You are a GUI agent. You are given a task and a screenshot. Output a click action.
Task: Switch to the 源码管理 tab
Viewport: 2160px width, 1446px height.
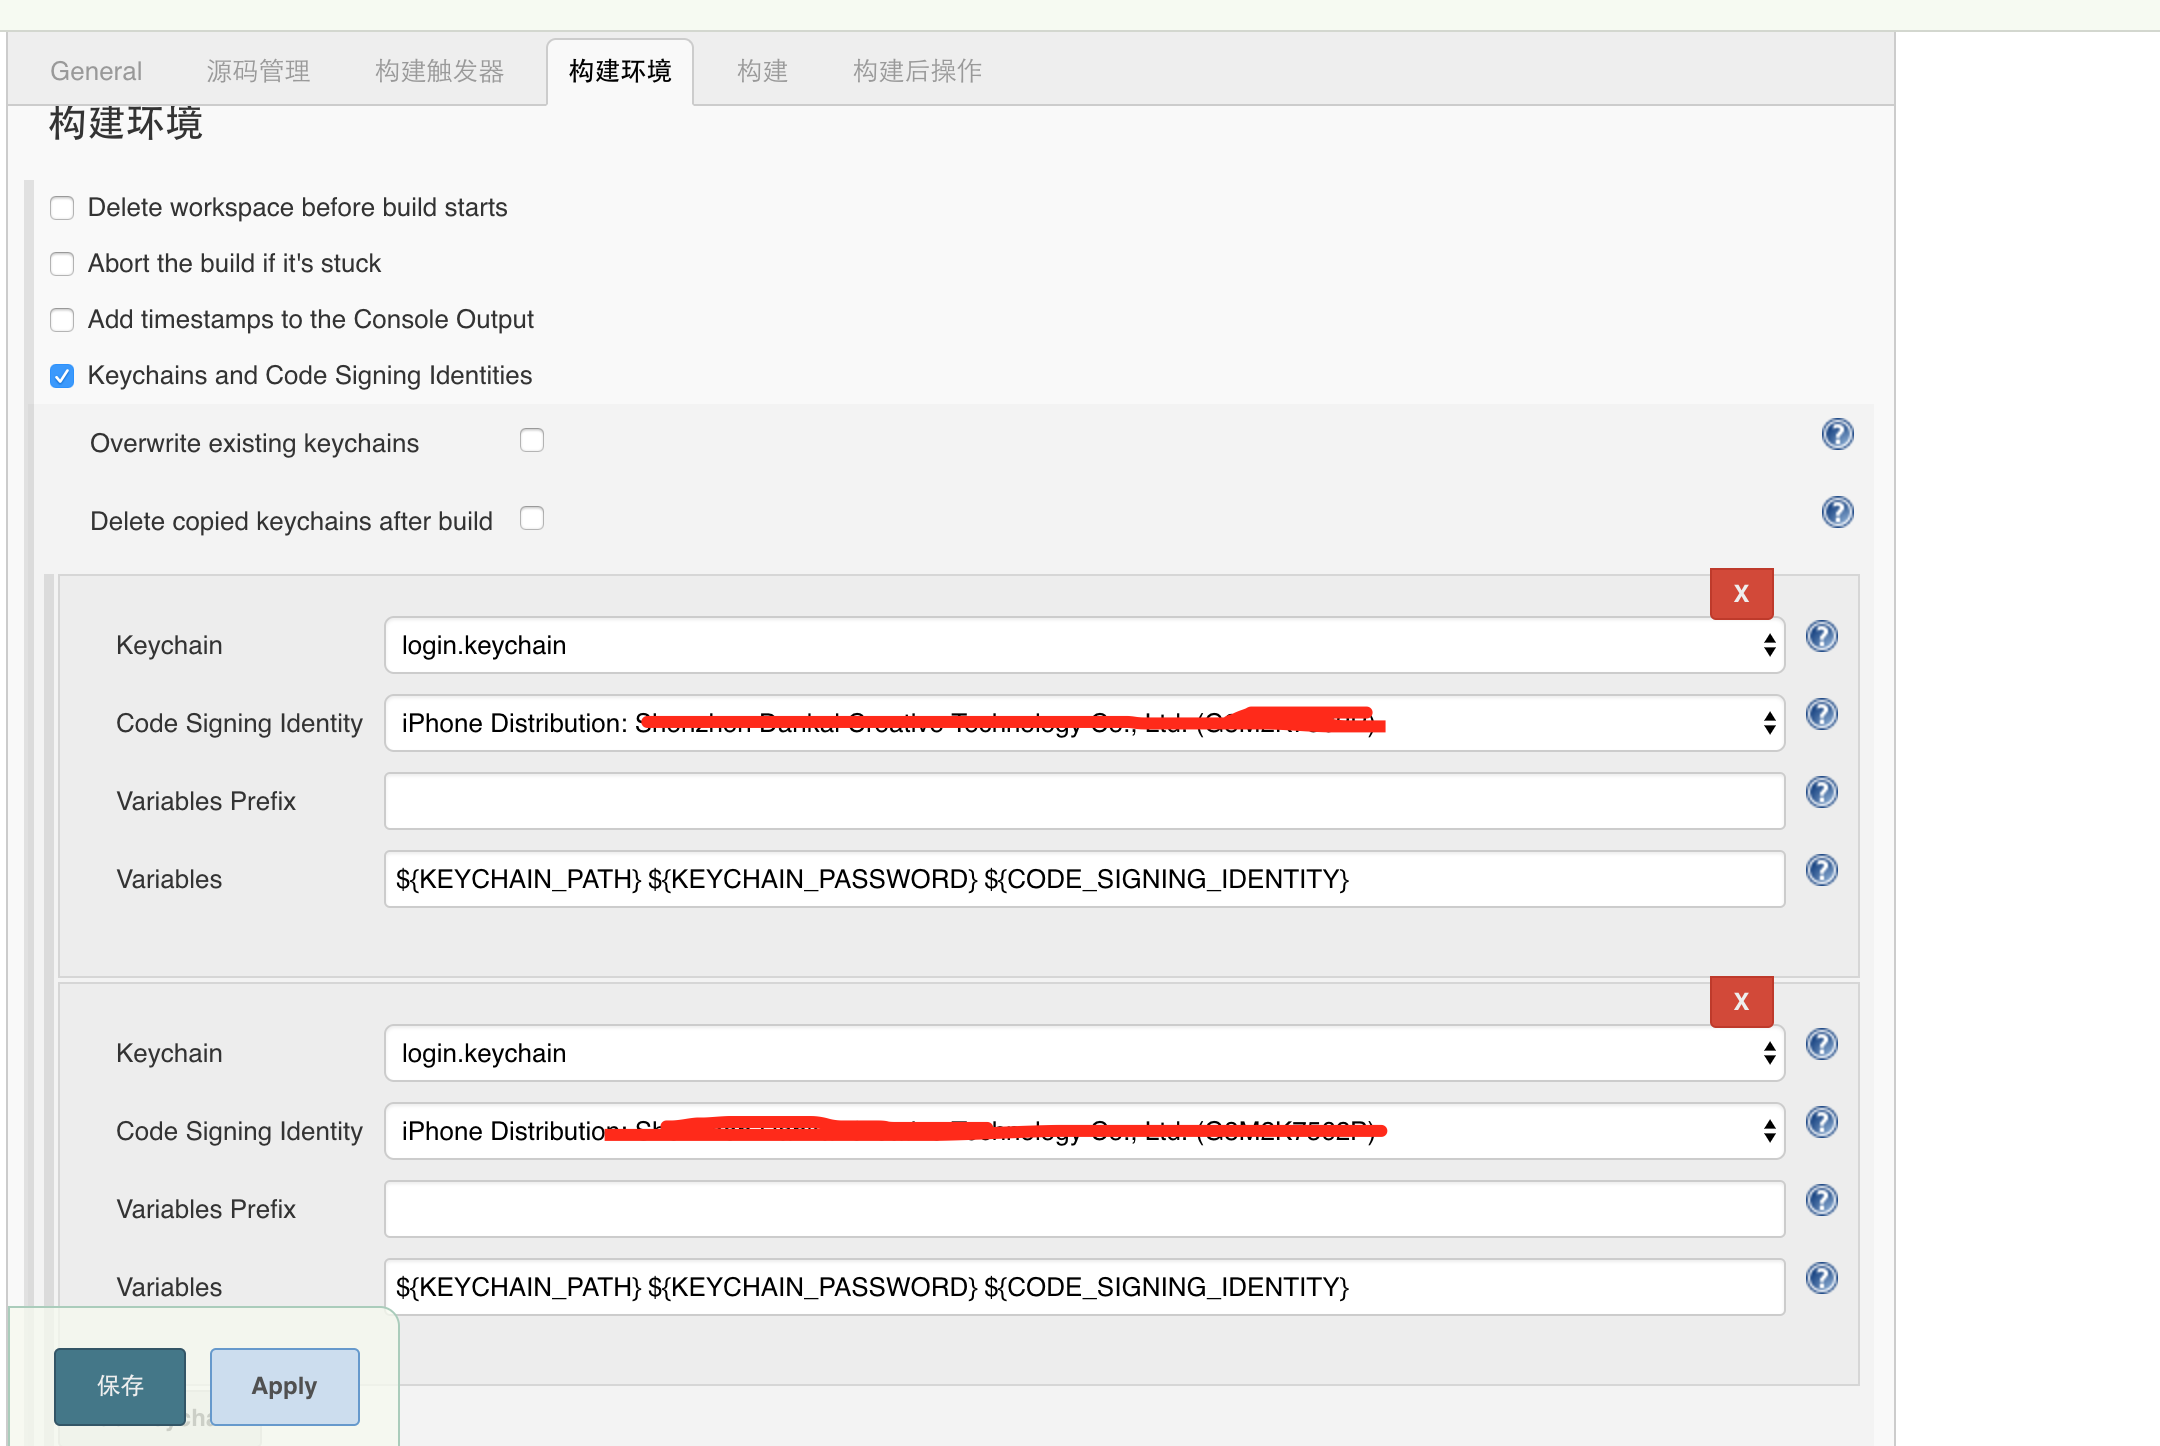point(258,71)
